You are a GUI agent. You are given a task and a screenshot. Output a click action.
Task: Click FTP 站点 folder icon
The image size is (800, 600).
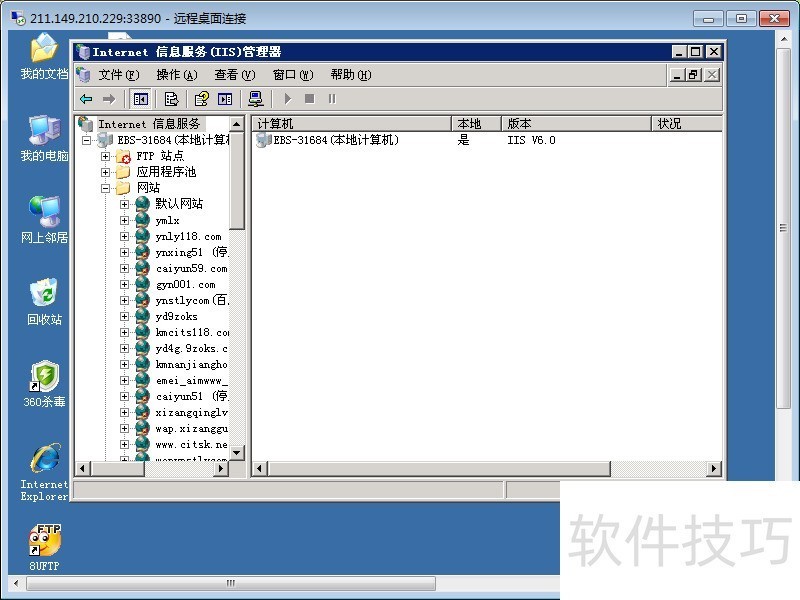[123, 156]
